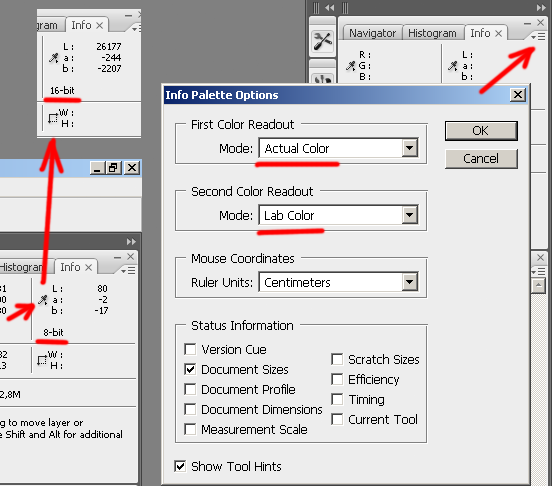This screenshot has height=486, width=552.
Task: Click the tools wrench icon in dock
Action: click(322, 41)
